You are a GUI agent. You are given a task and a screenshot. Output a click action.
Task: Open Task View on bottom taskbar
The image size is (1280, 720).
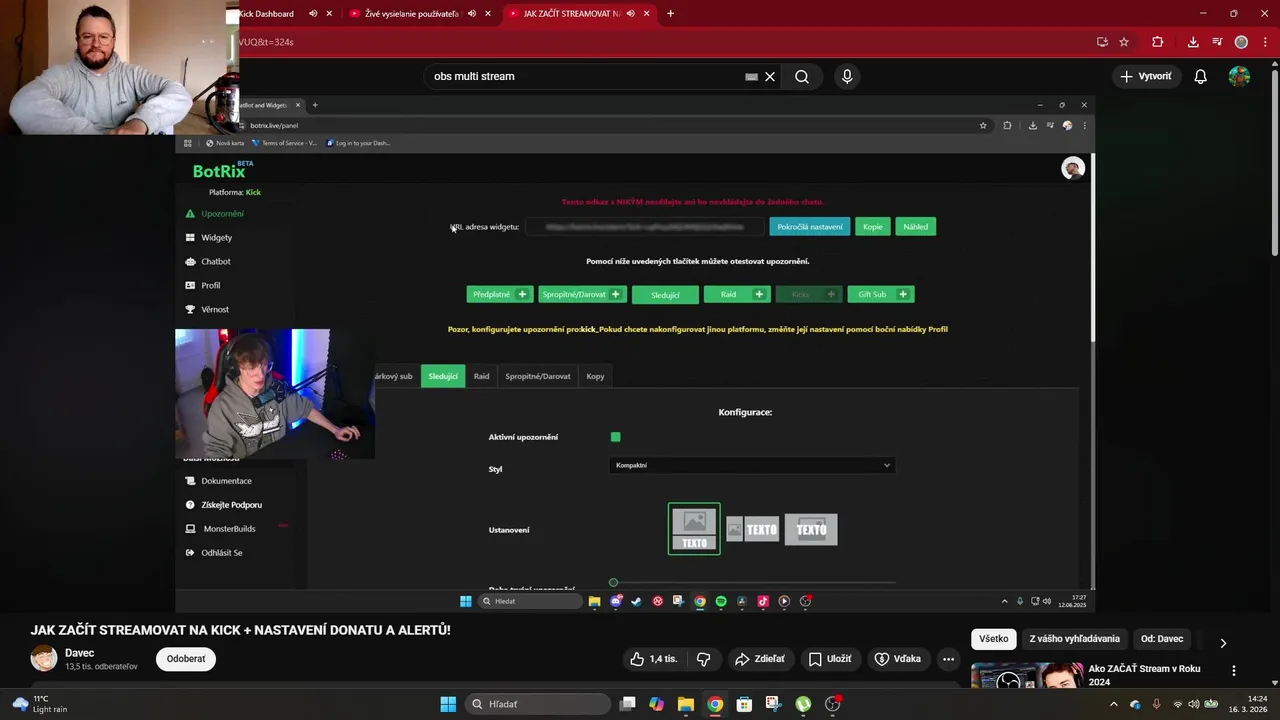pyautogui.click(x=627, y=704)
